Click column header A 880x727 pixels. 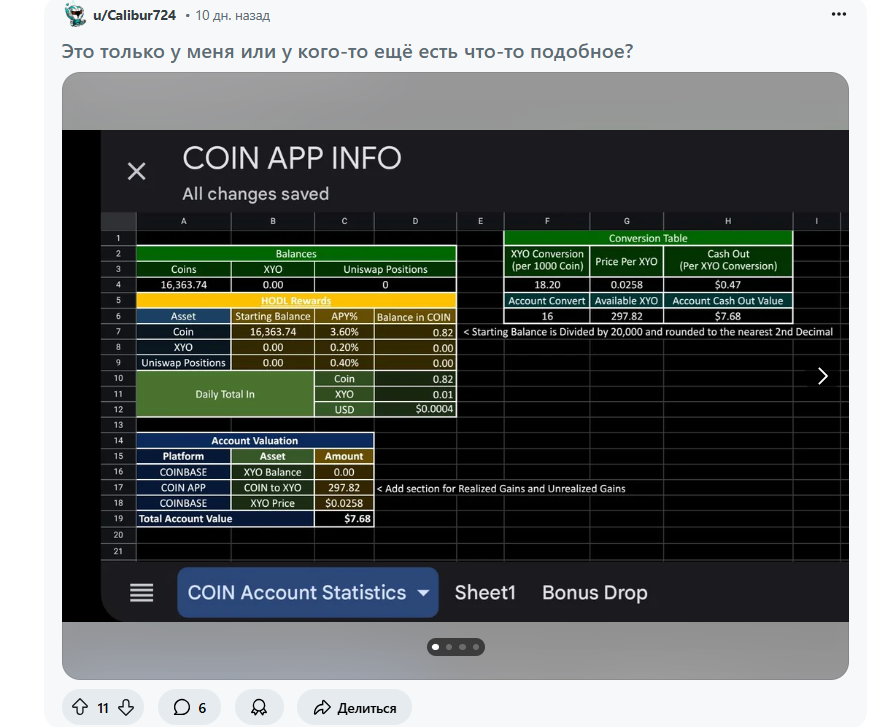(184, 221)
